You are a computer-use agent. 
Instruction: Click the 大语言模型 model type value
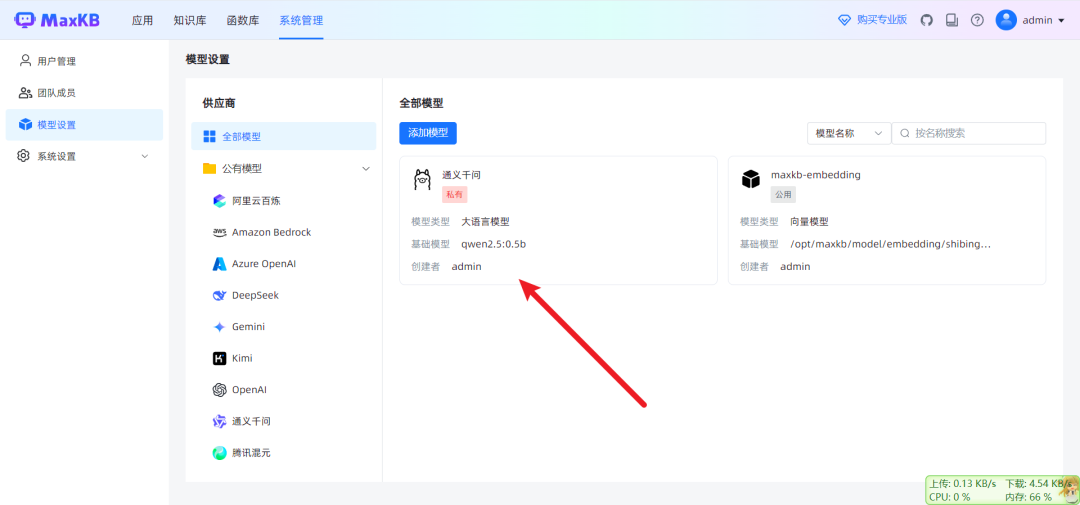486,222
